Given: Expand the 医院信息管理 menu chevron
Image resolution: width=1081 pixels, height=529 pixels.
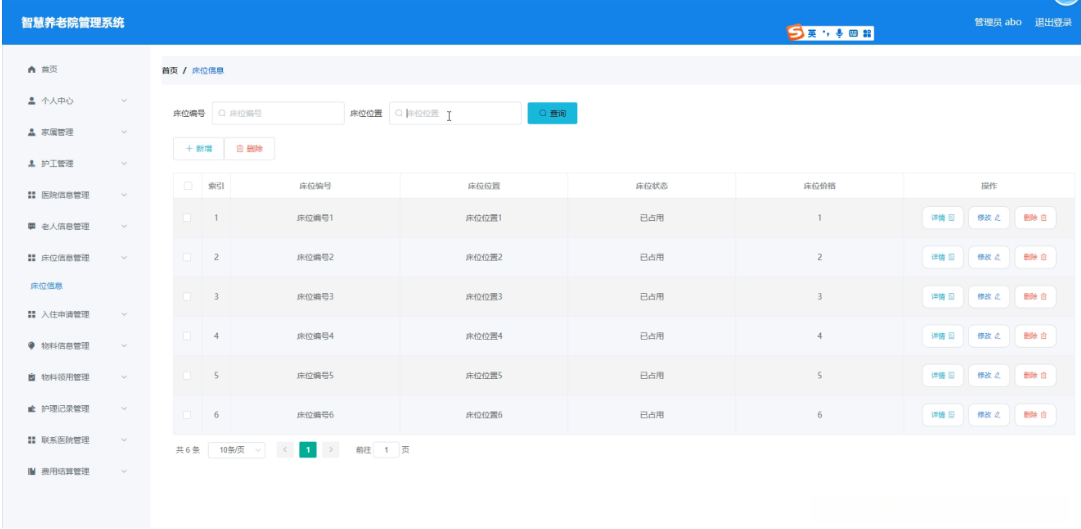Looking at the screenshot, I should pyautogui.click(x=124, y=195).
